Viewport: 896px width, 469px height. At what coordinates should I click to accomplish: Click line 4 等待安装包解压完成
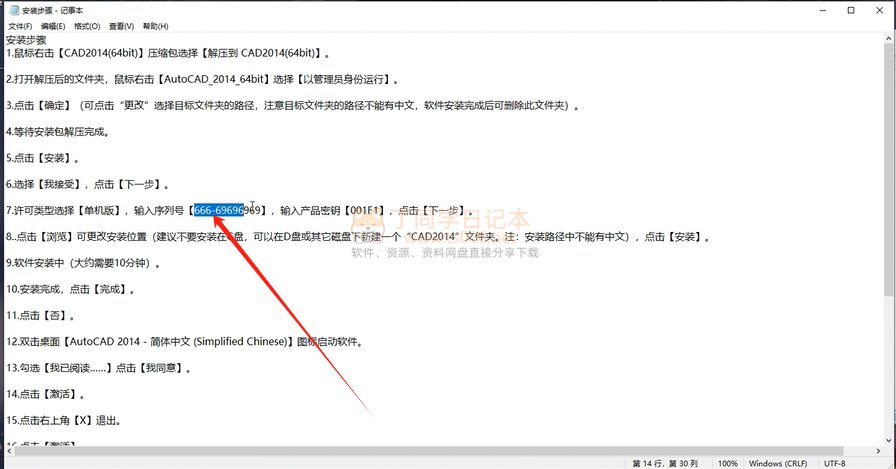click(x=58, y=132)
